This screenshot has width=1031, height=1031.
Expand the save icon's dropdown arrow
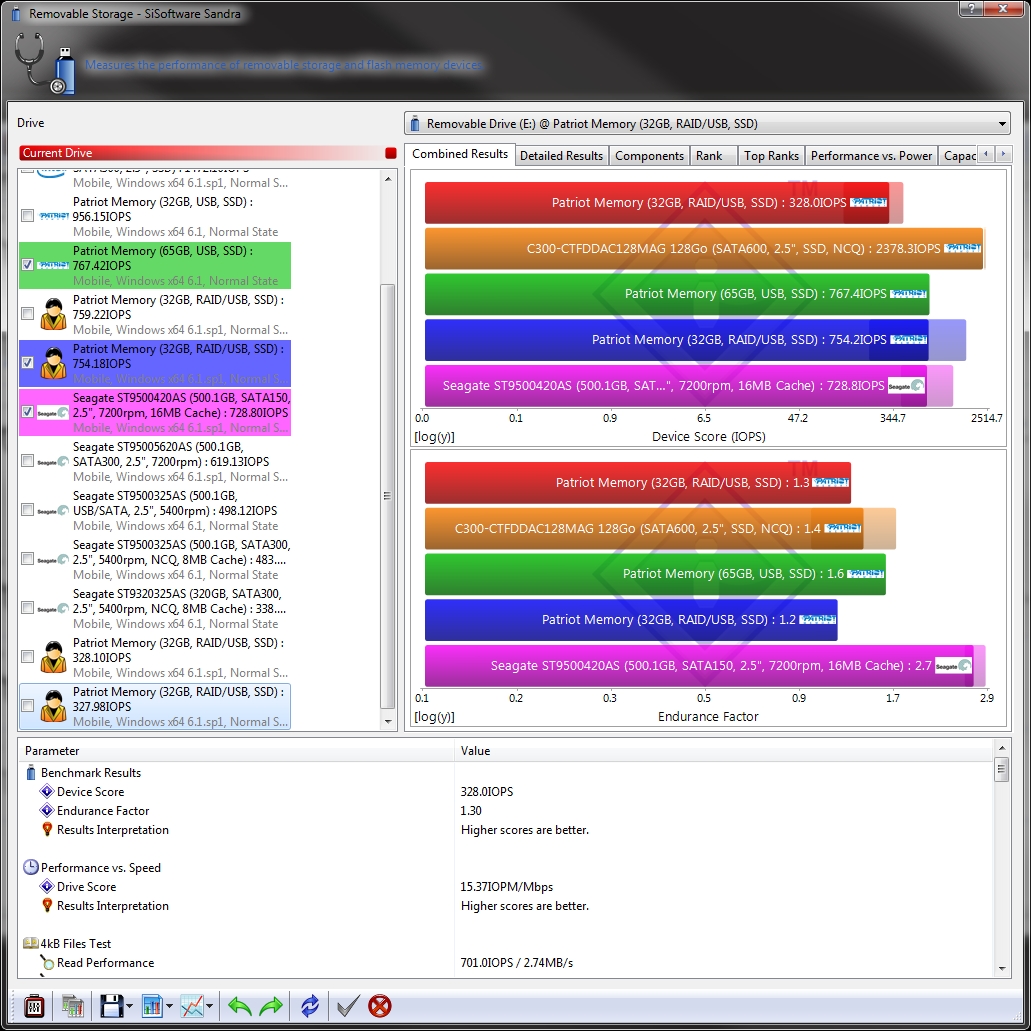pyautogui.click(x=129, y=1006)
